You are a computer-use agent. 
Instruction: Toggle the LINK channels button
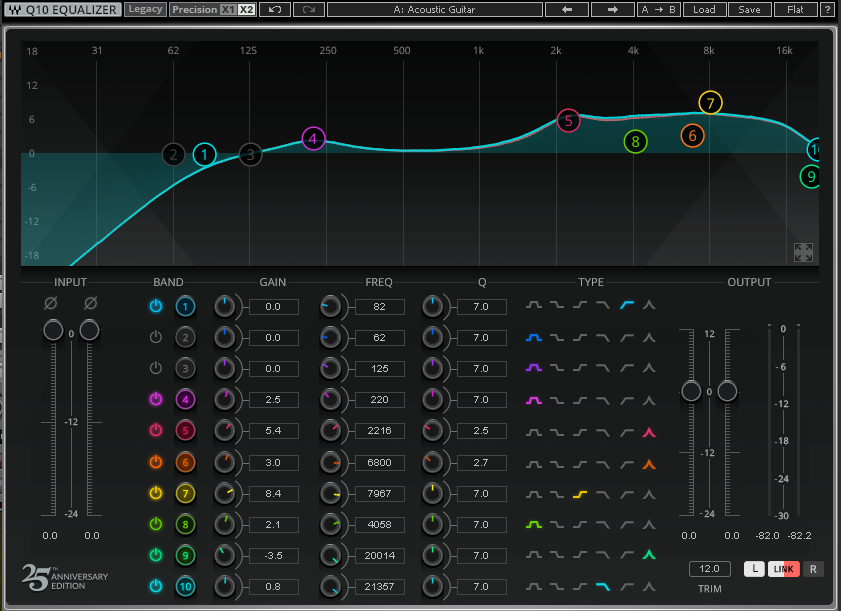pyautogui.click(x=784, y=569)
